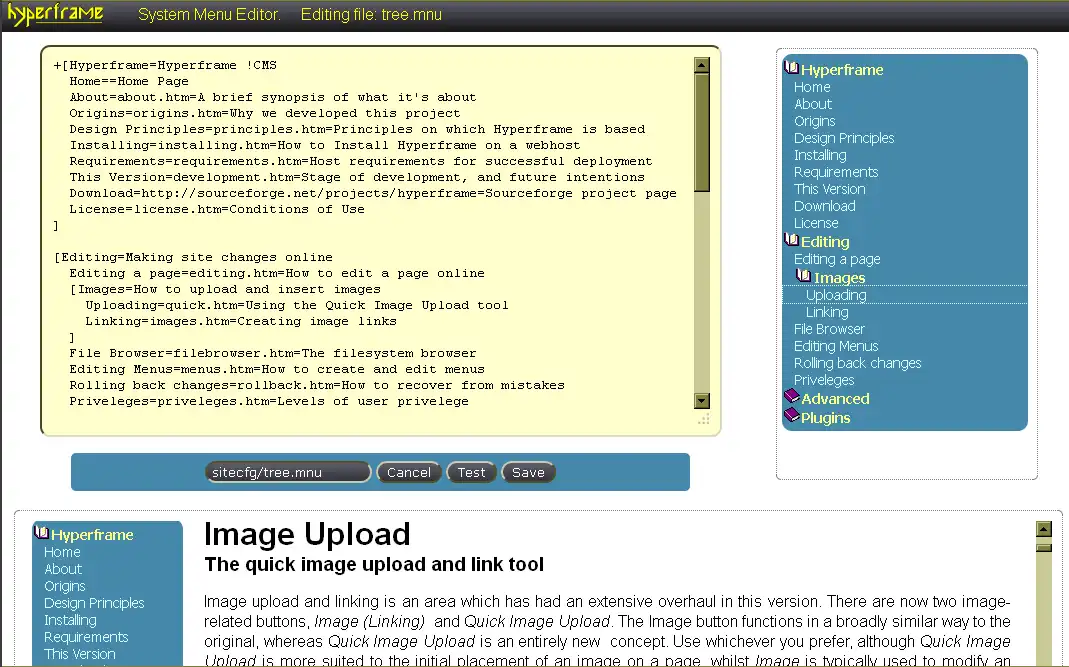Click the Advanced heading label
Viewport: 1069px width, 667px height.
pyautogui.click(x=835, y=399)
